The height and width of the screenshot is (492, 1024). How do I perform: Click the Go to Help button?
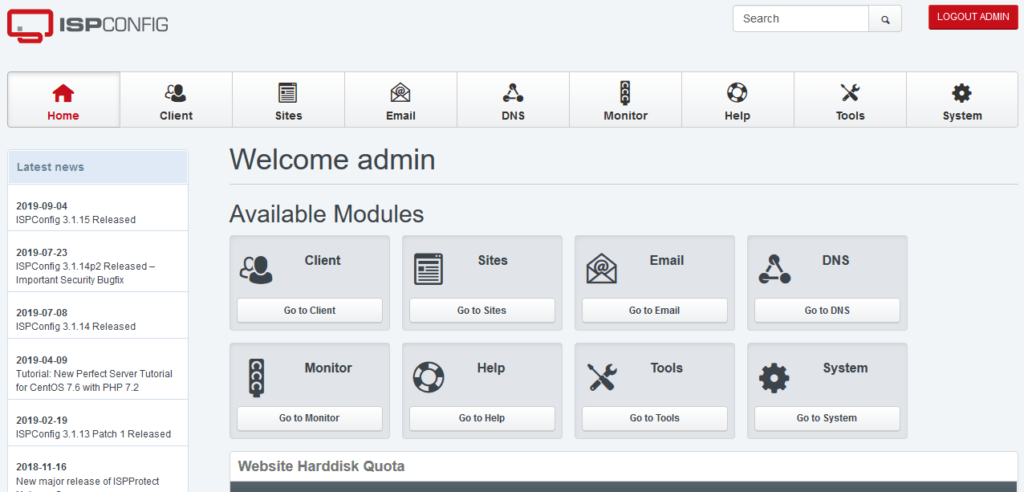click(x=482, y=418)
